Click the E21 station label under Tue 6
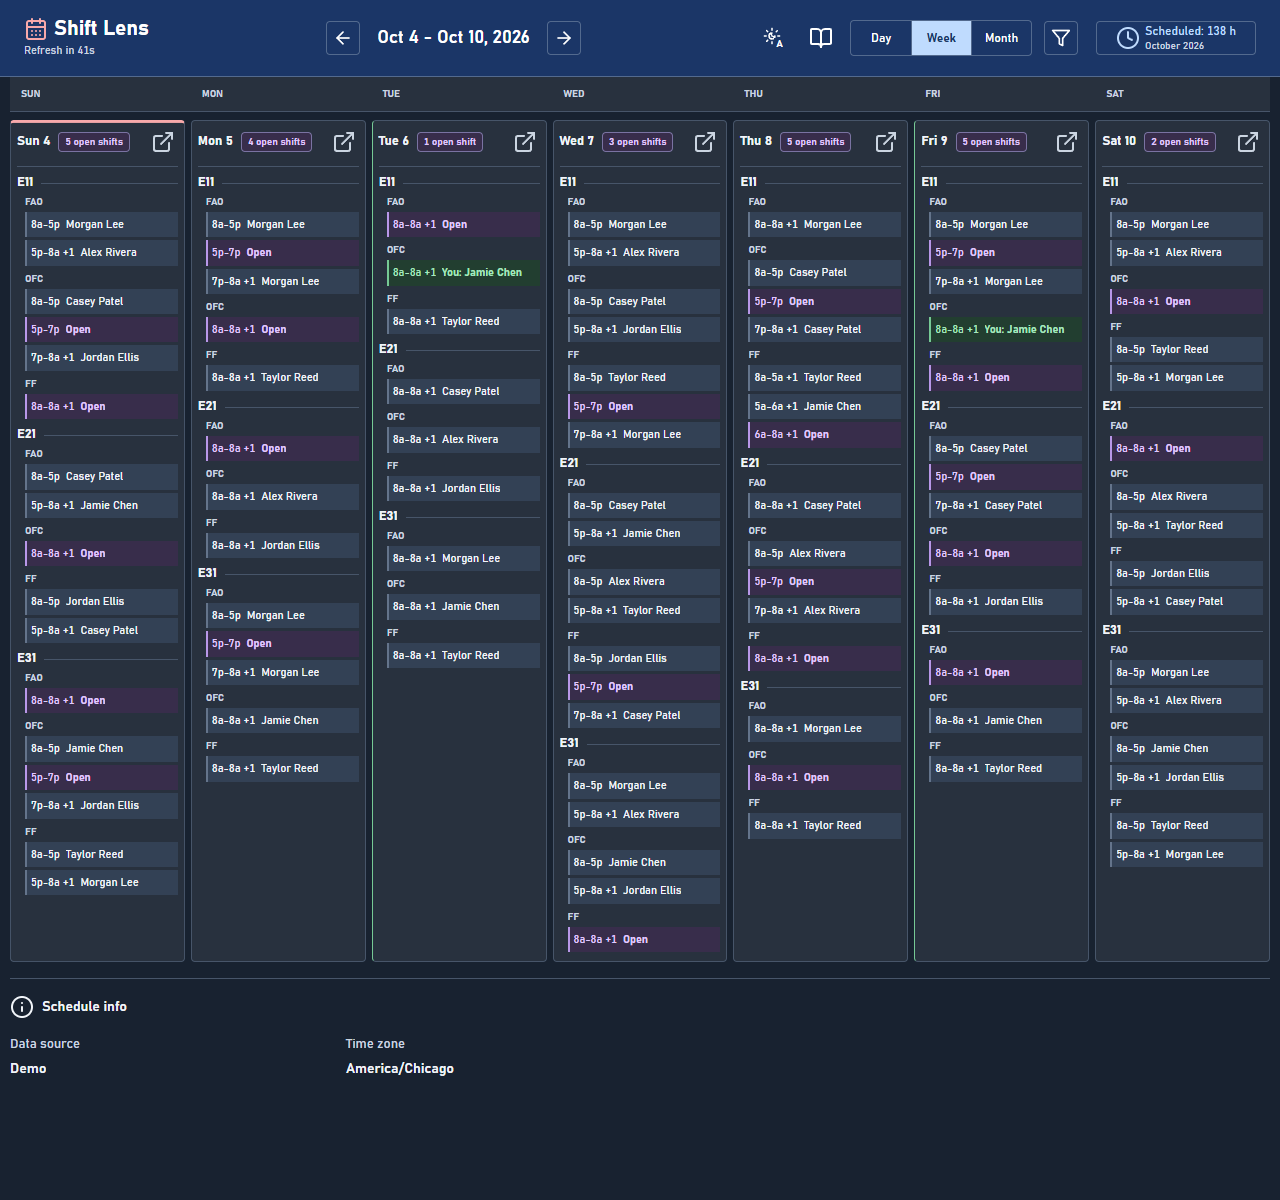1280x1200 pixels. tap(388, 349)
